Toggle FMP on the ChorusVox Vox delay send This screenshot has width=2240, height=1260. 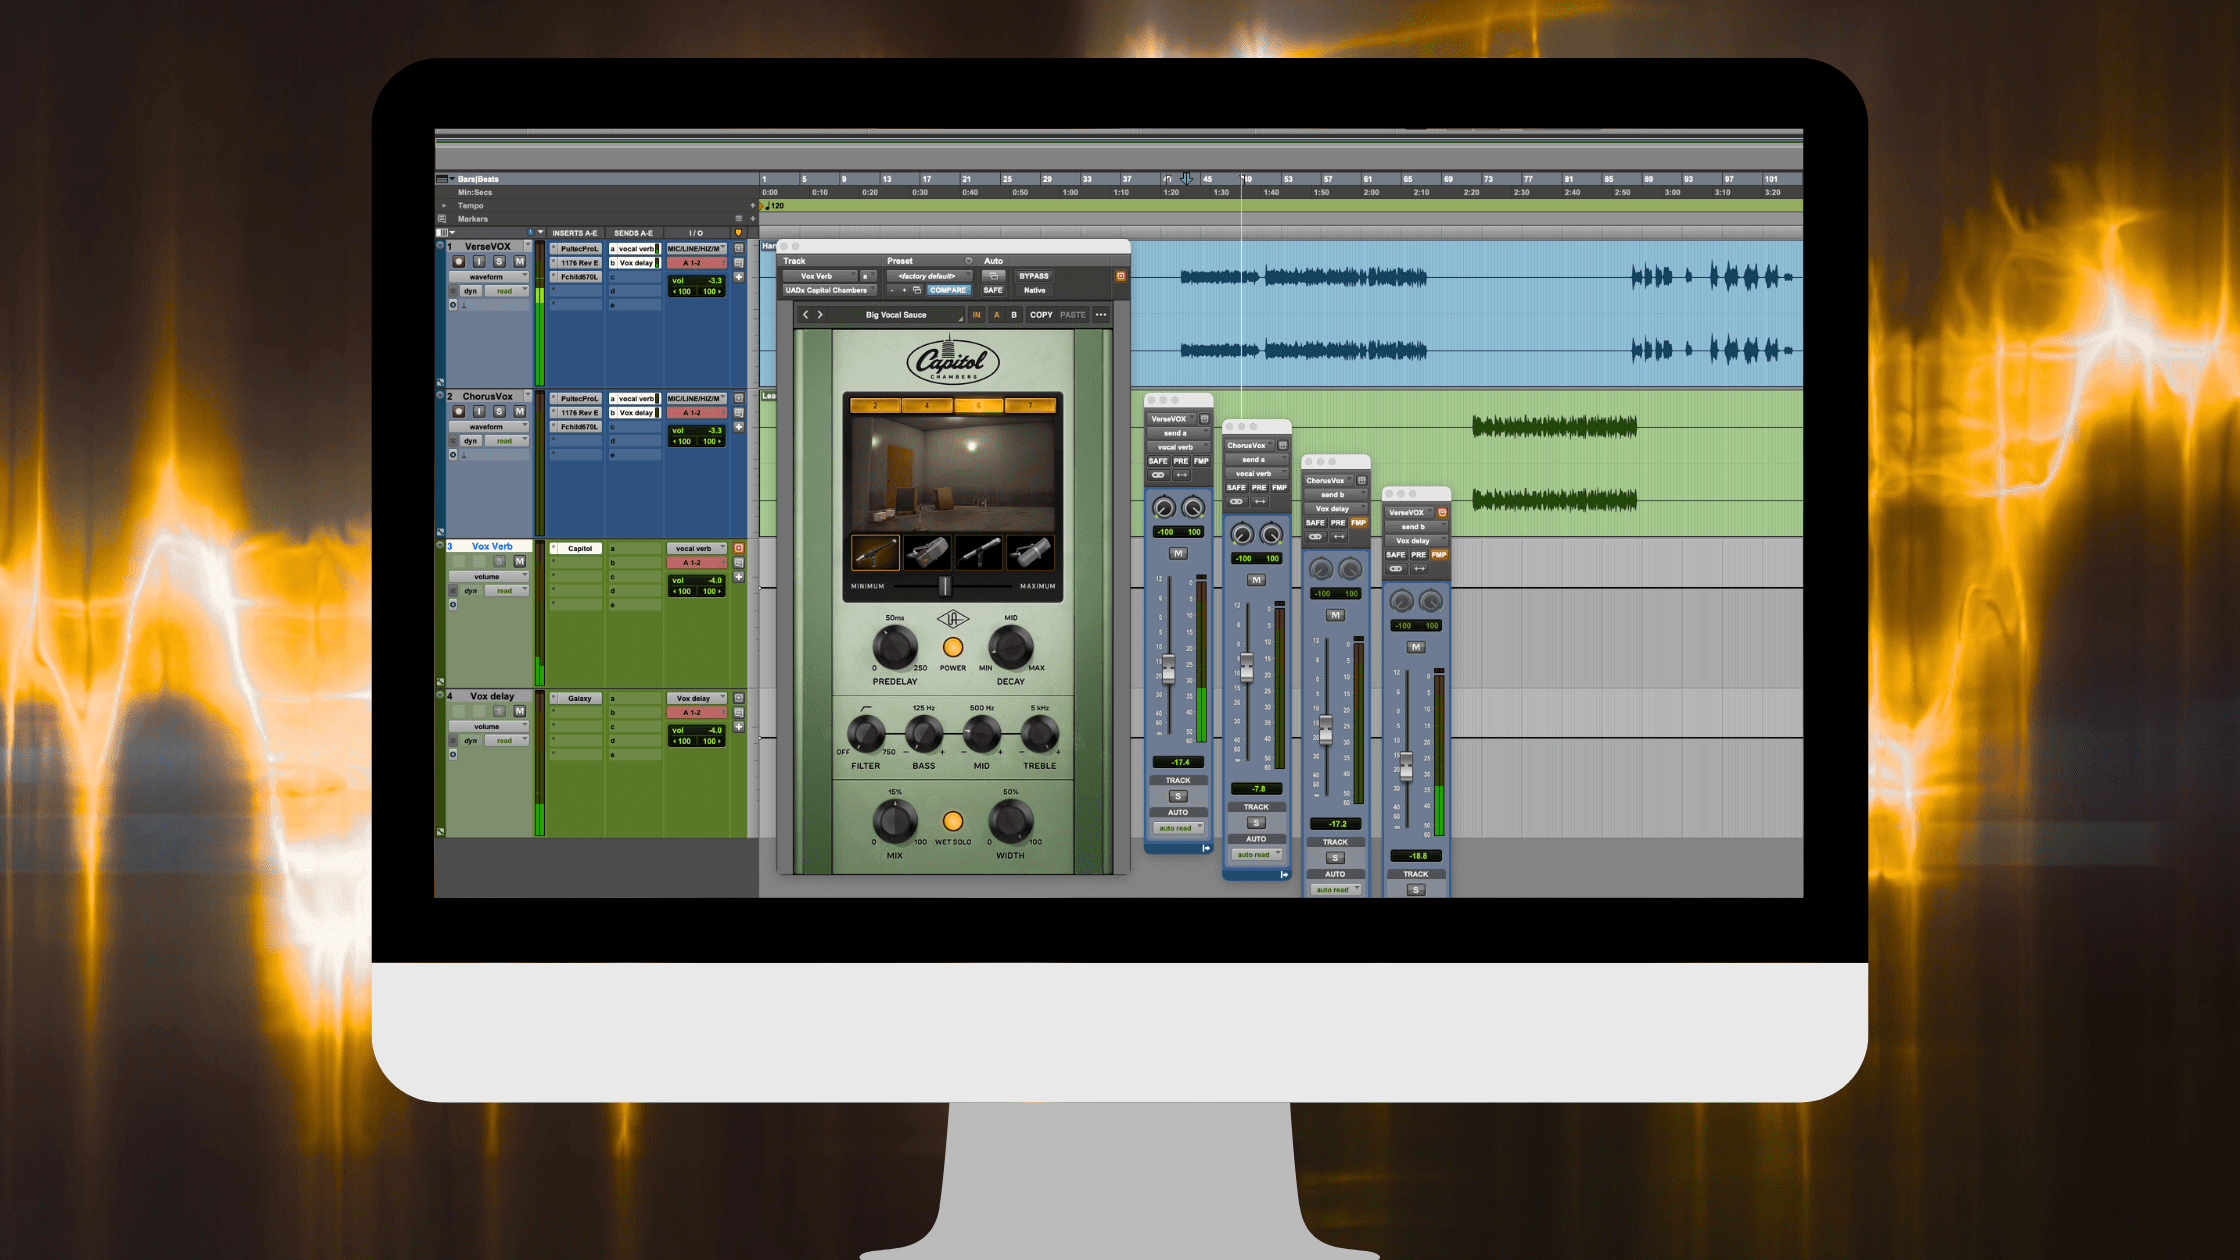pyautogui.click(x=1360, y=522)
